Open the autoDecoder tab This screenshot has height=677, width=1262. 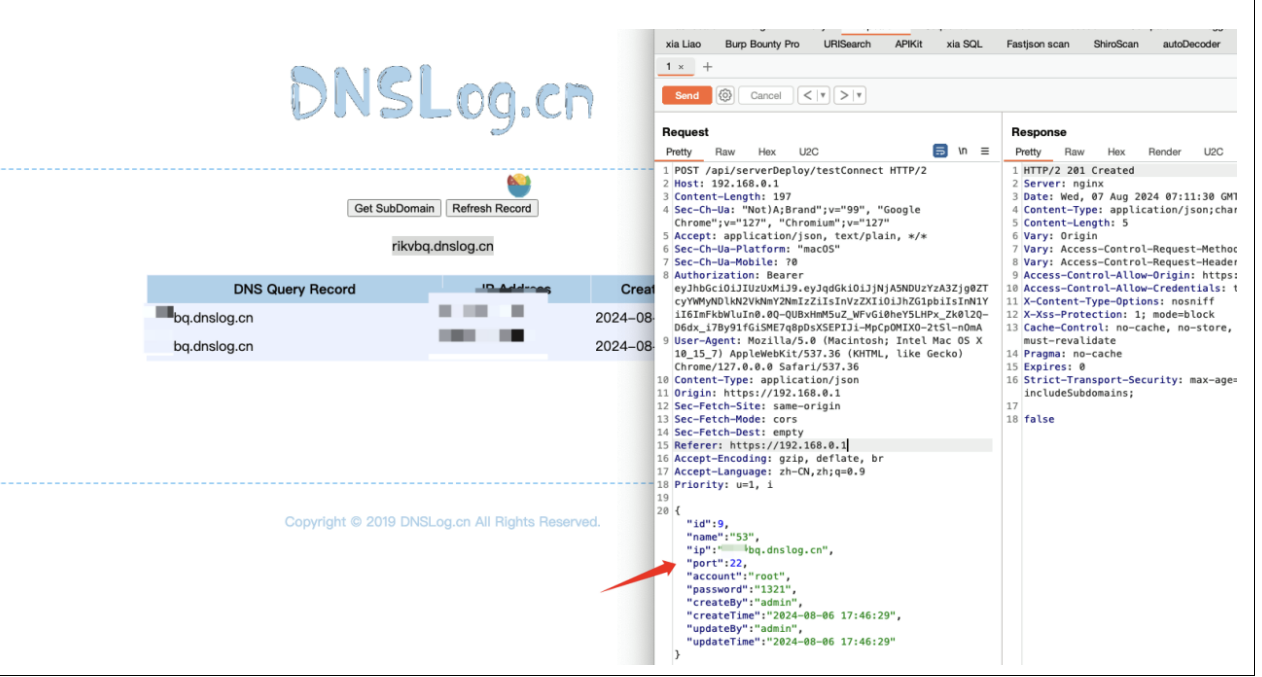coord(1191,44)
